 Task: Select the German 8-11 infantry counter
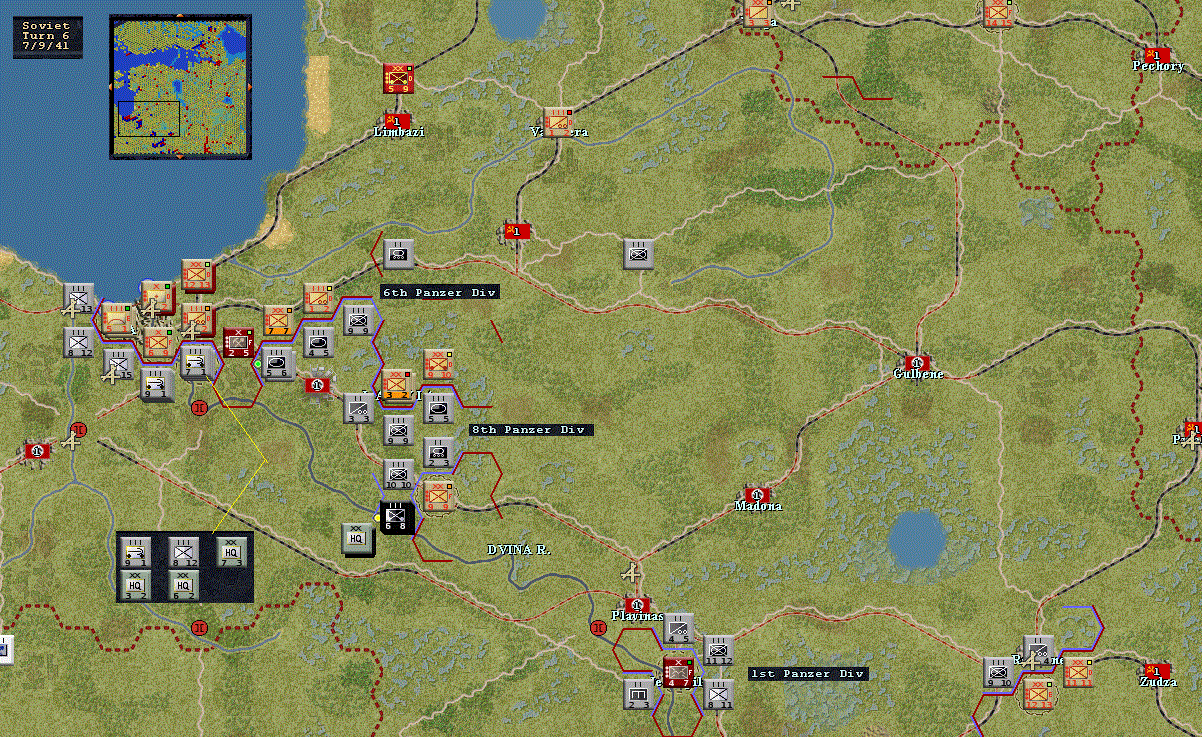[x=718, y=694]
